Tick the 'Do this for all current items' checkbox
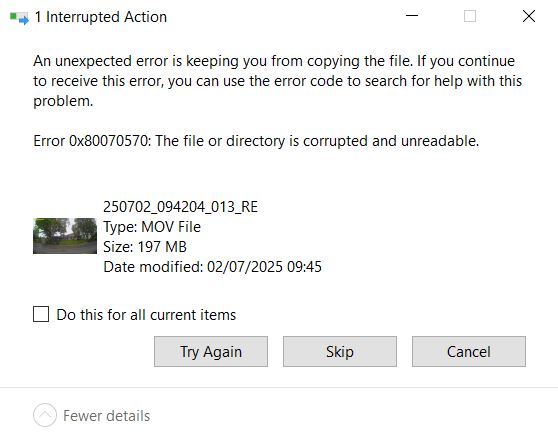558x436 pixels. pos(41,314)
